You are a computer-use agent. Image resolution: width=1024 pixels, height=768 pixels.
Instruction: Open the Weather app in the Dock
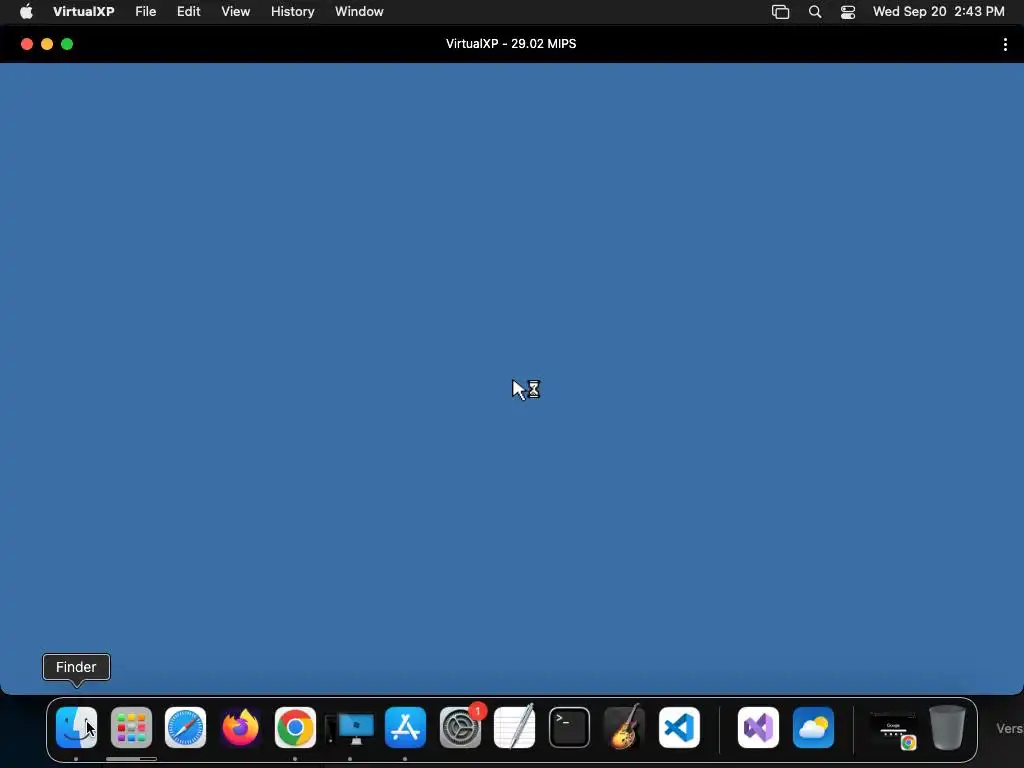[813, 728]
